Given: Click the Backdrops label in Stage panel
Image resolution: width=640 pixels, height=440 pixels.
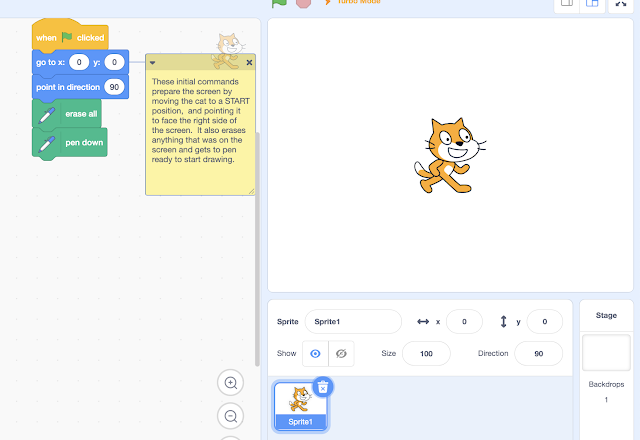Looking at the screenshot, I should pos(606,384).
